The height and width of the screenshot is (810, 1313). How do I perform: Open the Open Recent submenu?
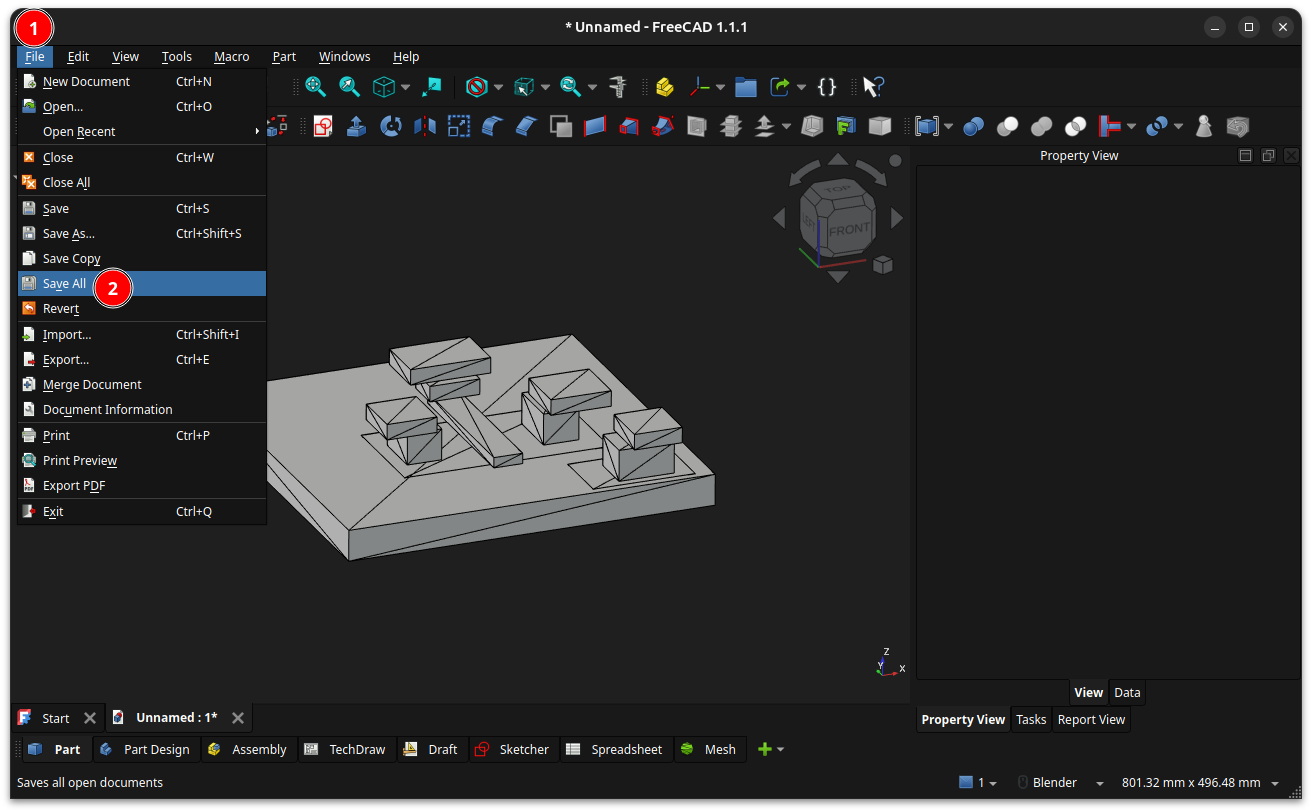coord(142,132)
